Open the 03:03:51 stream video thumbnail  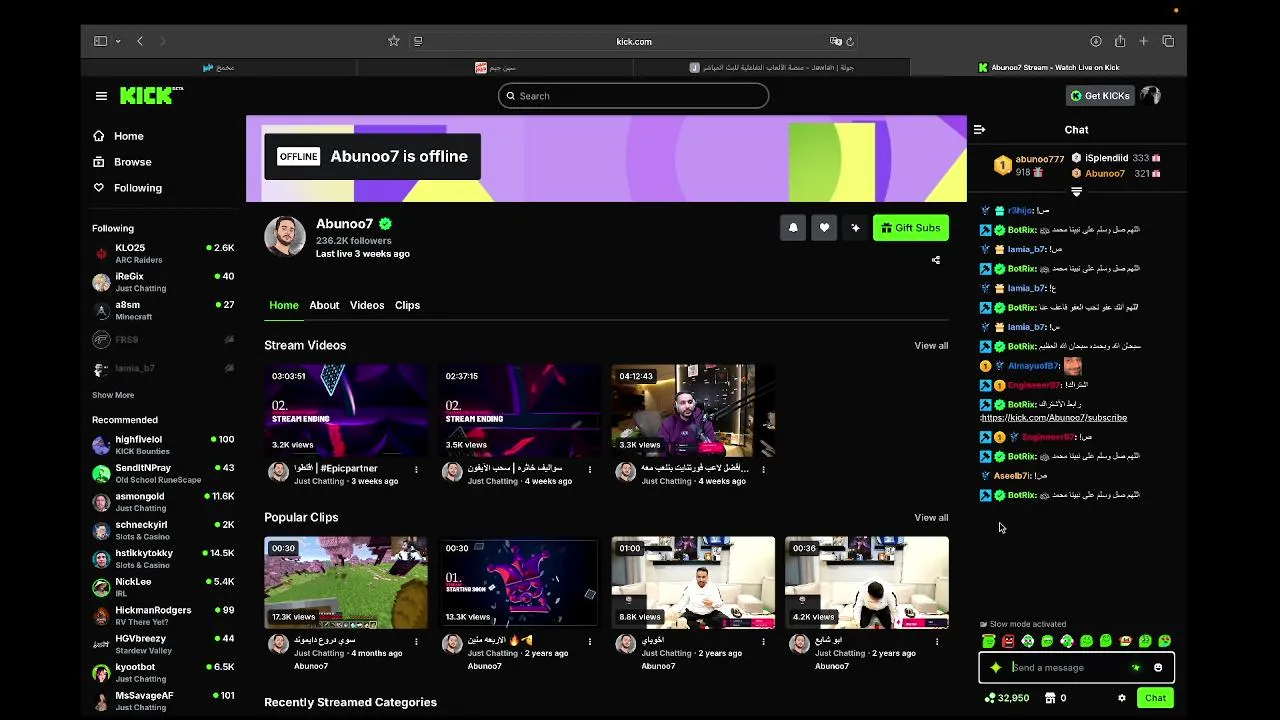point(346,411)
